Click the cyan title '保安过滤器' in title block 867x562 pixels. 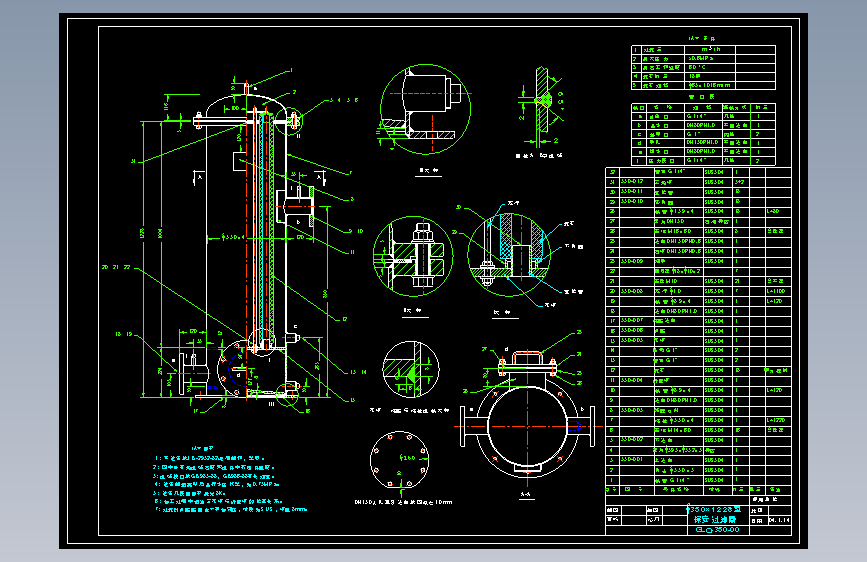[715, 519]
